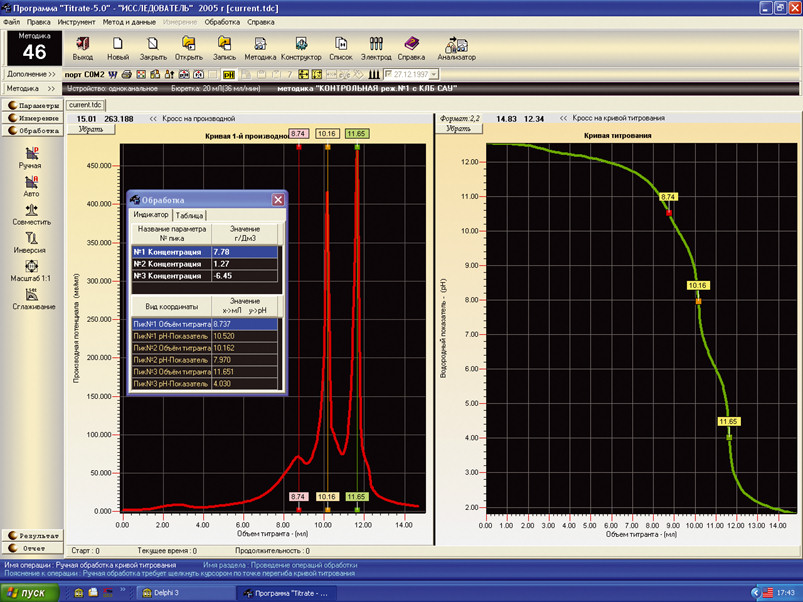This screenshot has height=602, width=803.
Task: Launch the Анализатор tool
Action: pyautogui.click(x=456, y=48)
